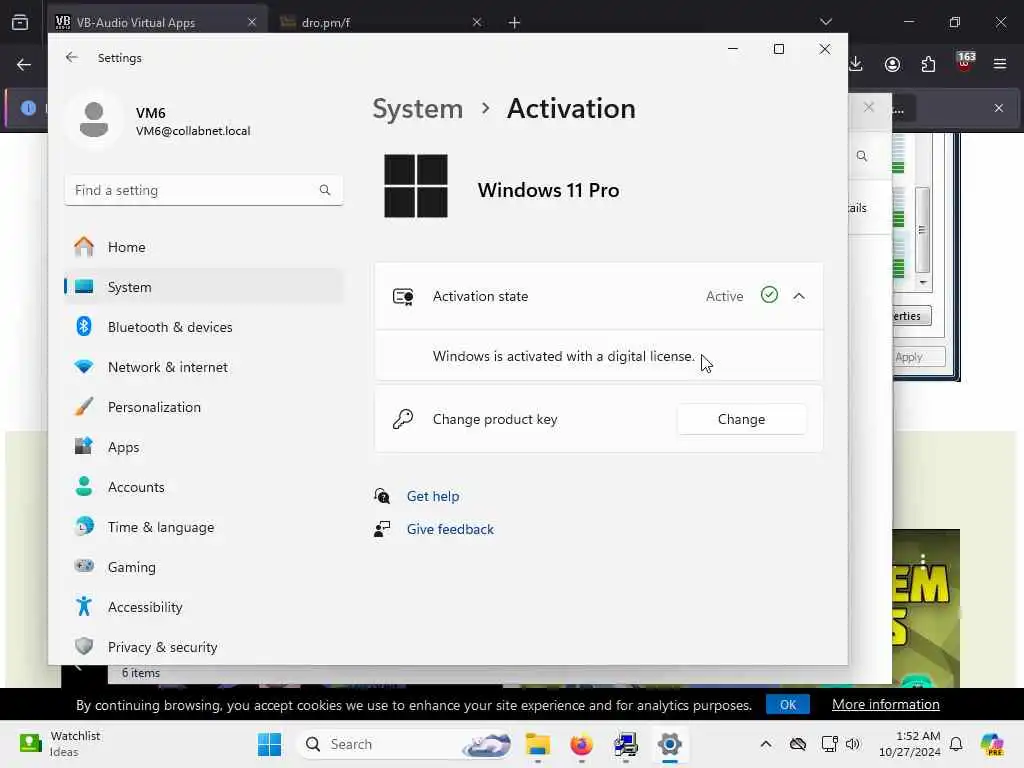Screen dimensions: 1024x768
Task: Click the green Active checkmark icon
Action: 769,295
